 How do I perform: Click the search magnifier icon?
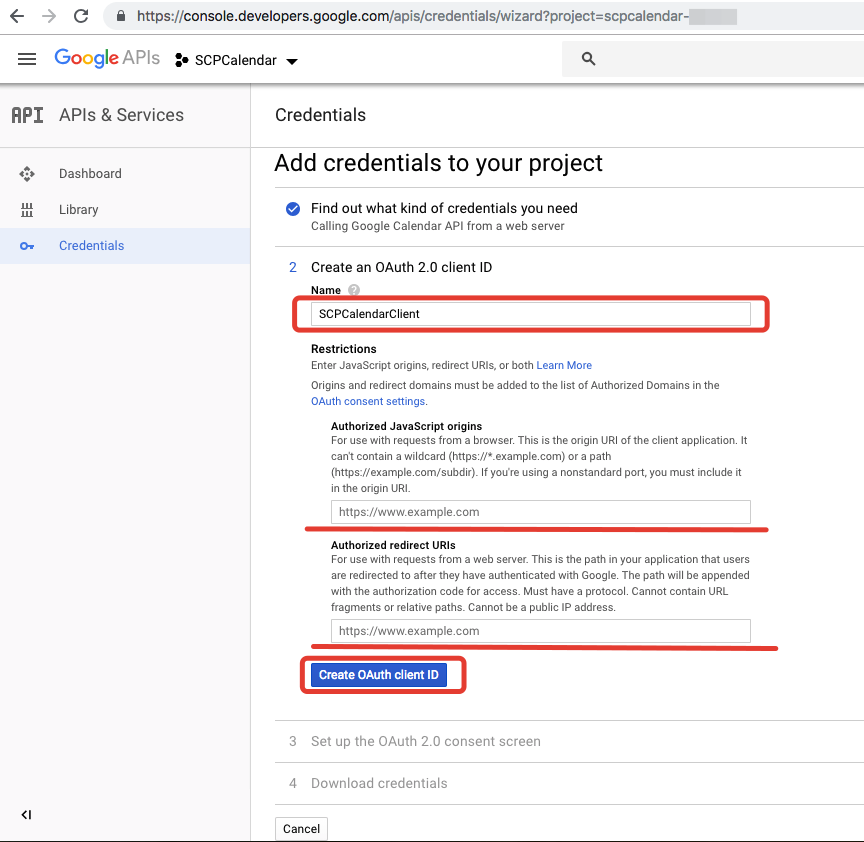coord(589,59)
